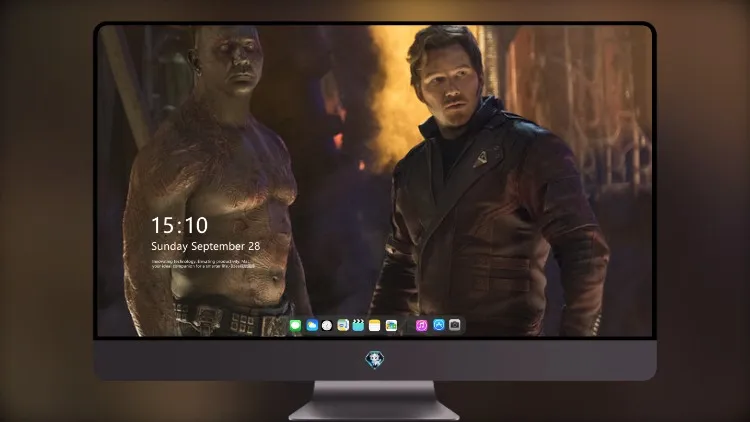
Task: Open the yellow Notes app
Action: 375,326
